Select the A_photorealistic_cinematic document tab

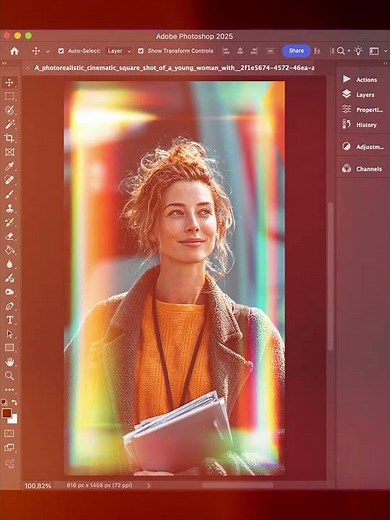click(174, 68)
